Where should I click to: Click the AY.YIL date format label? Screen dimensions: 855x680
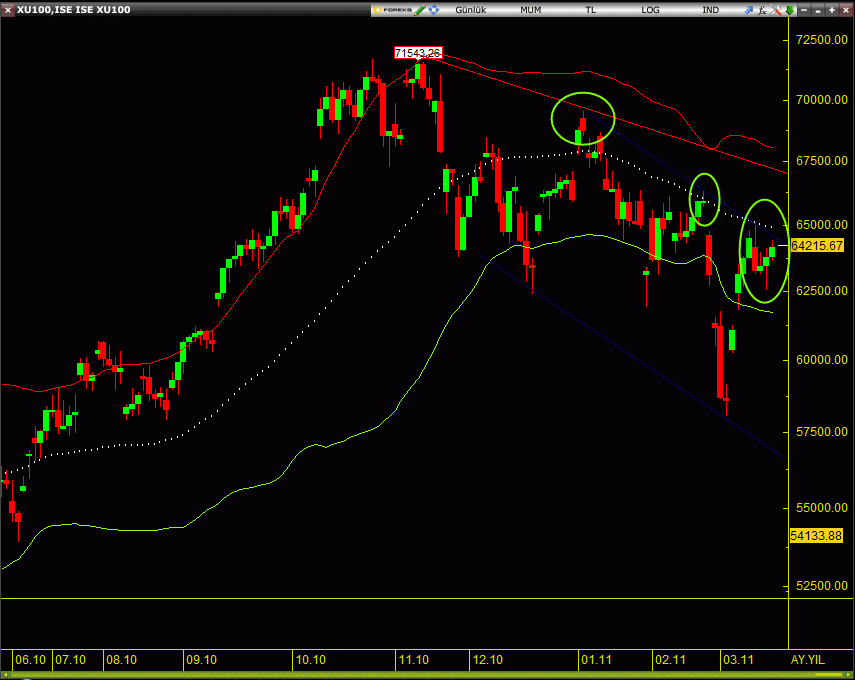pos(807,660)
